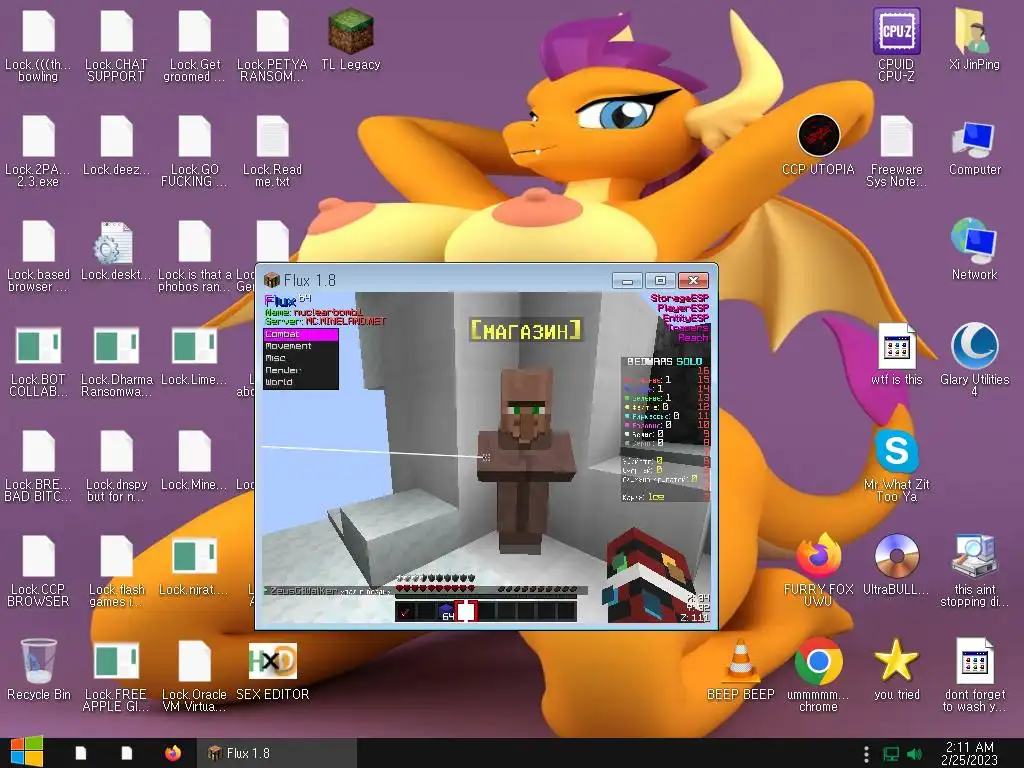Open Lock.Mine... file icon
The image size is (1024, 768).
(194, 451)
